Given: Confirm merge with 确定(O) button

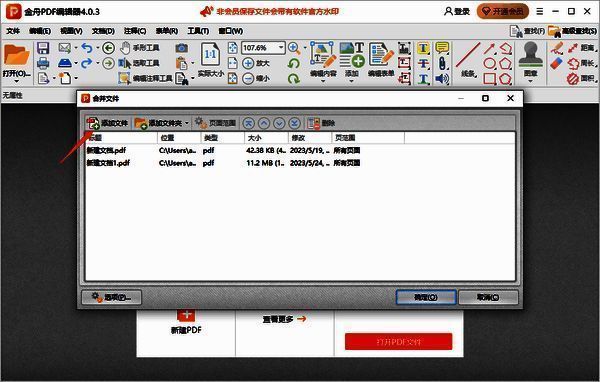Looking at the screenshot, I should 426,297.
